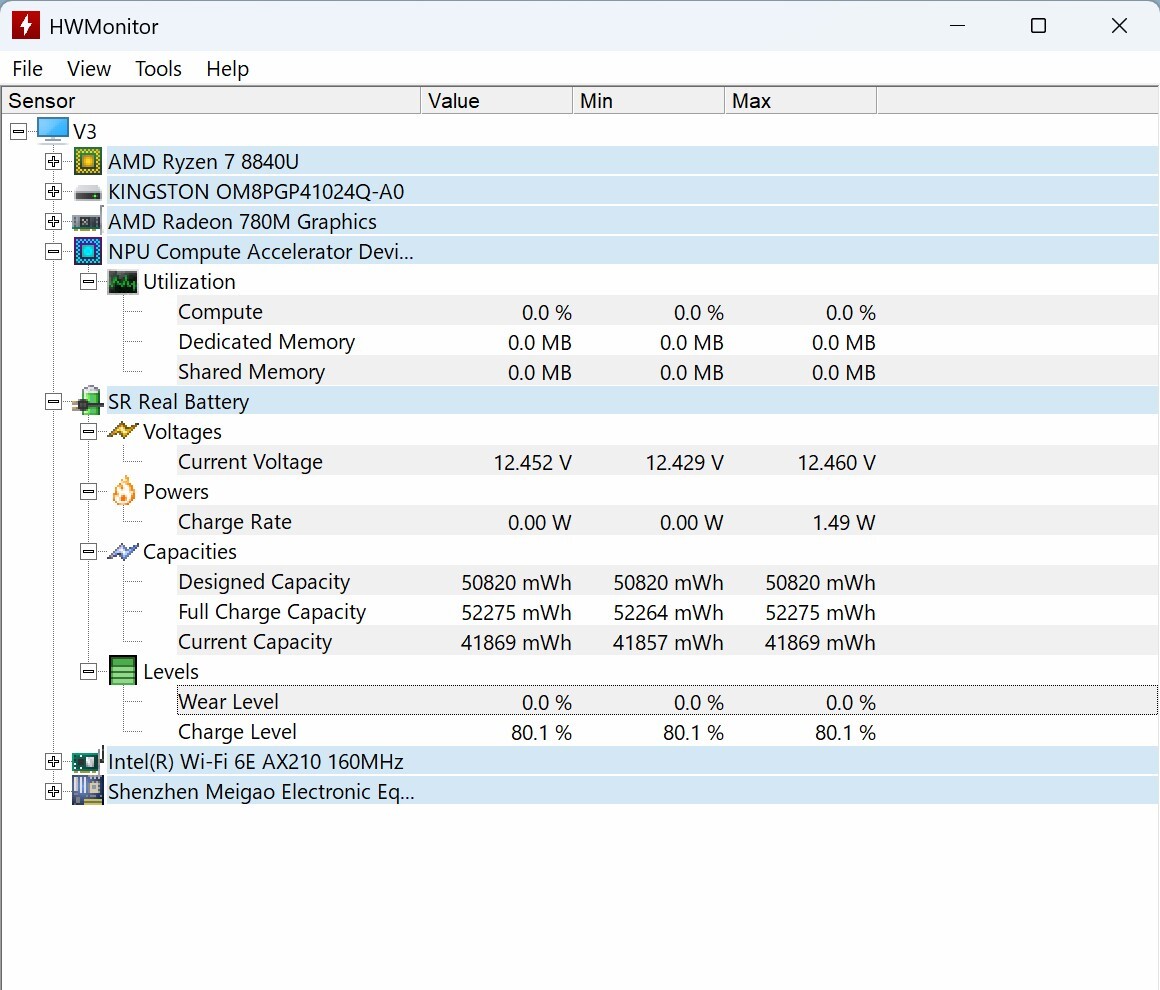Click the Powers flame icon

tap(123, 492)
